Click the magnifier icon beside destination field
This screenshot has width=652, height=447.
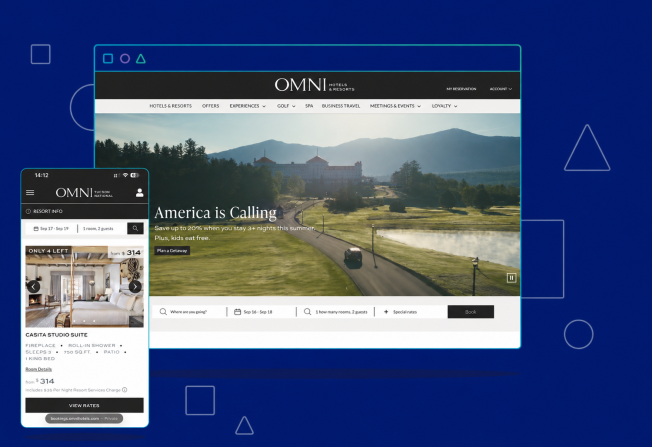163,312
